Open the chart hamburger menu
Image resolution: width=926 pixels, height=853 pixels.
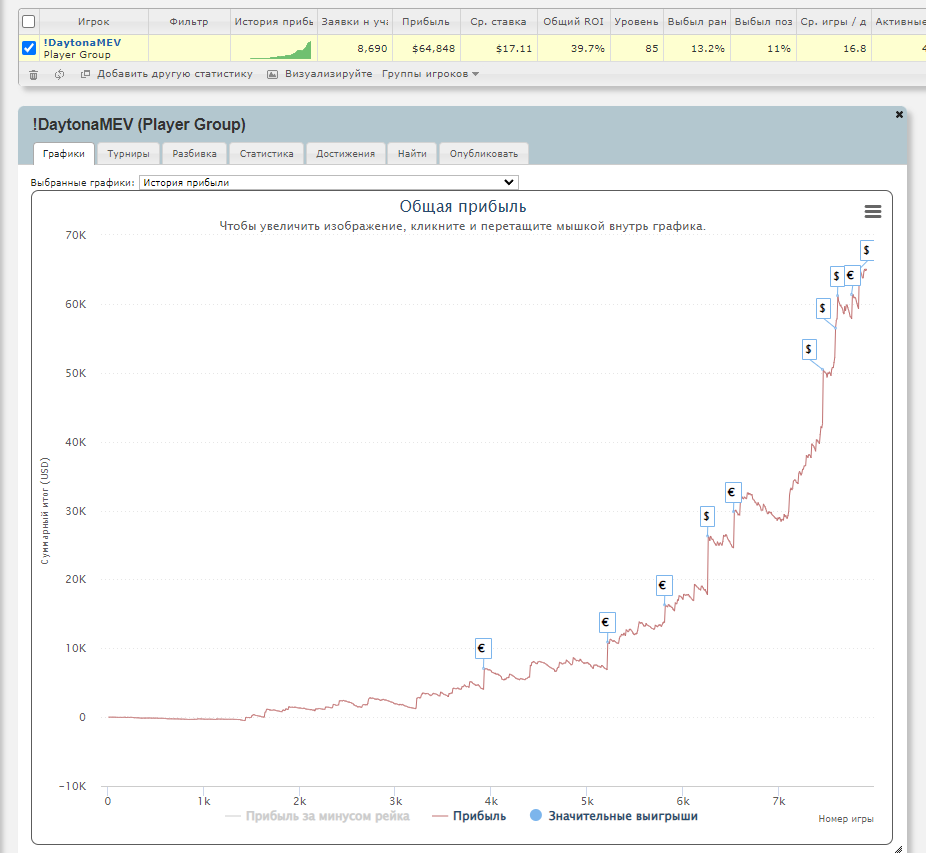point(873,211)
